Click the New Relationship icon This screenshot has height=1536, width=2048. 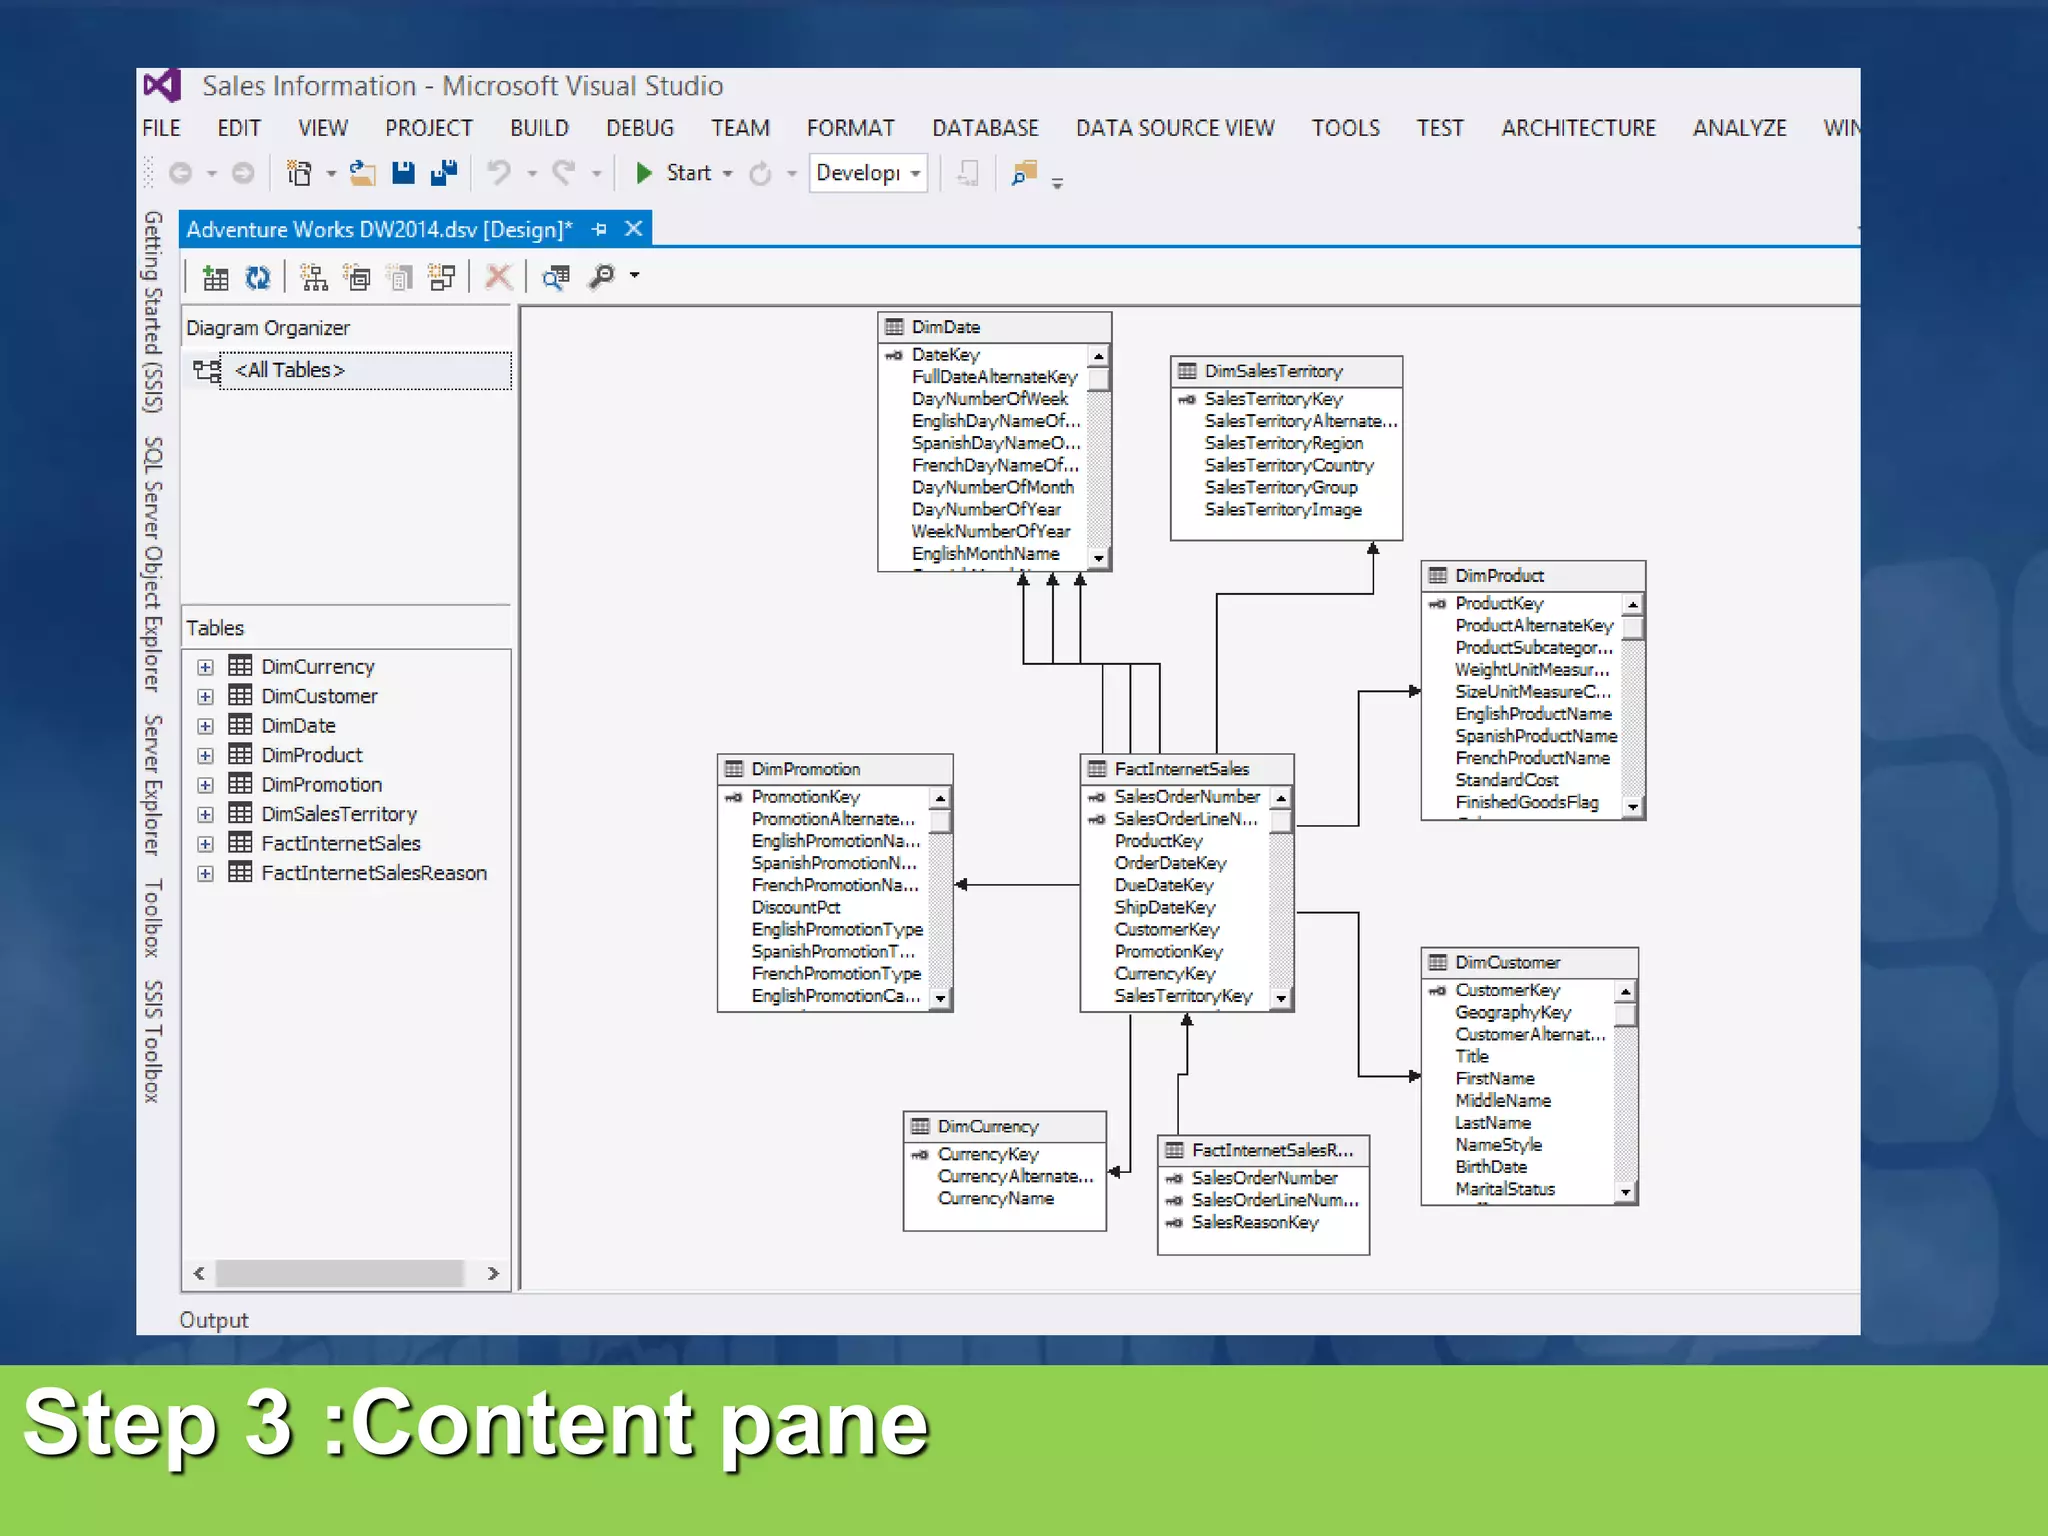point(442,277)
